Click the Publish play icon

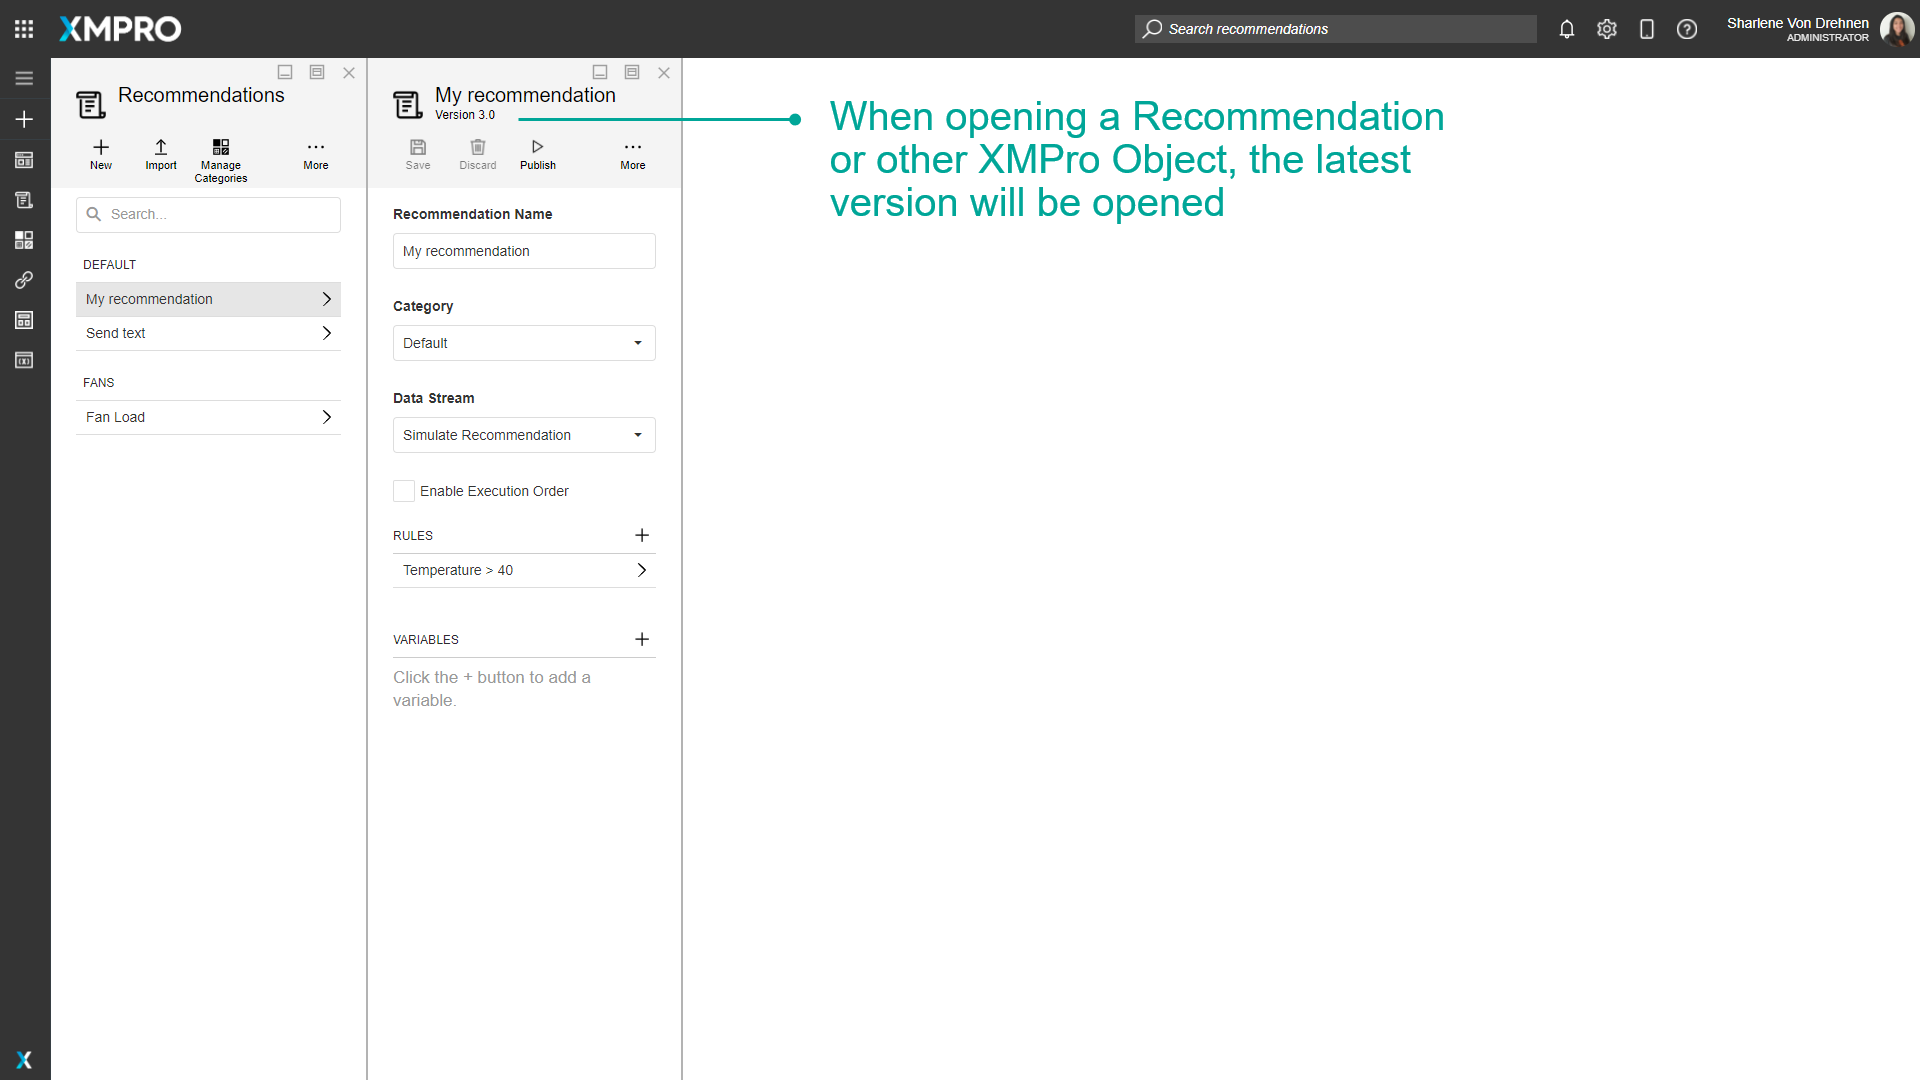point(537,148)
